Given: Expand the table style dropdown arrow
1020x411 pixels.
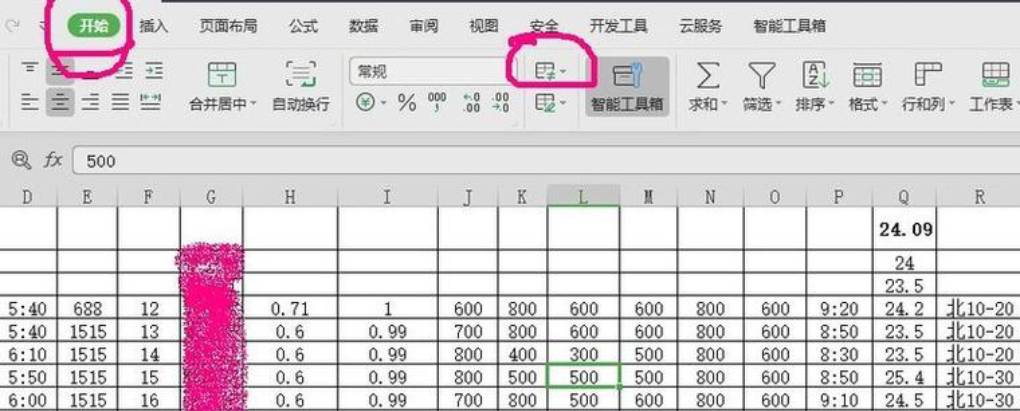Looking at the screenshot, I should coord(563,103).
